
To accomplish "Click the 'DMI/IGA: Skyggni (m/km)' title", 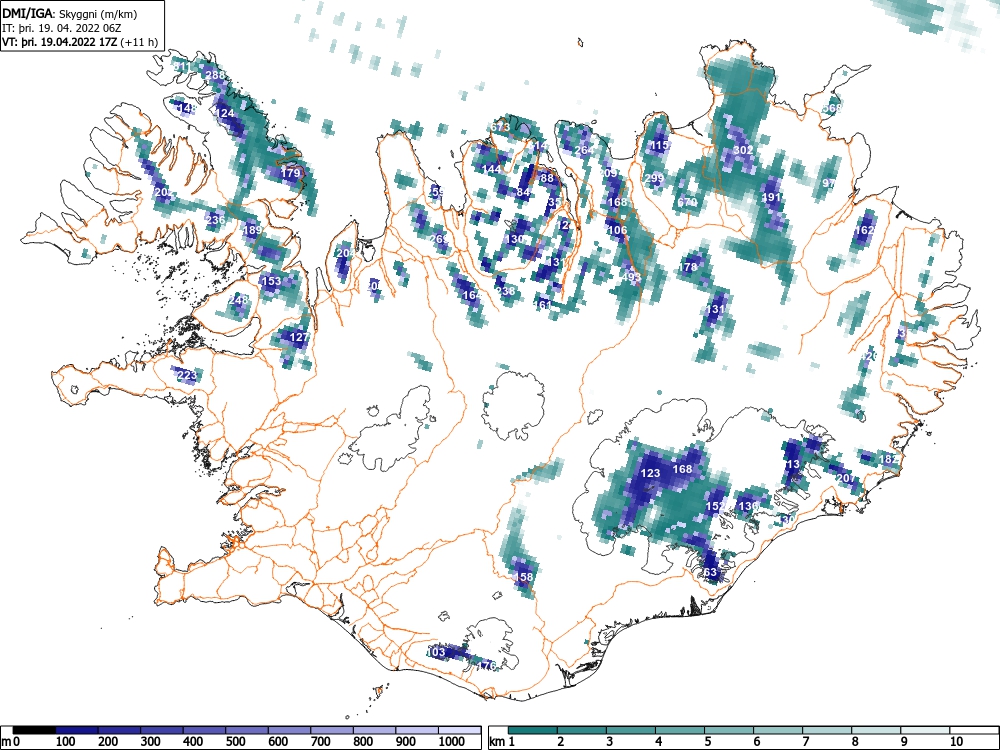I will 70,13.
